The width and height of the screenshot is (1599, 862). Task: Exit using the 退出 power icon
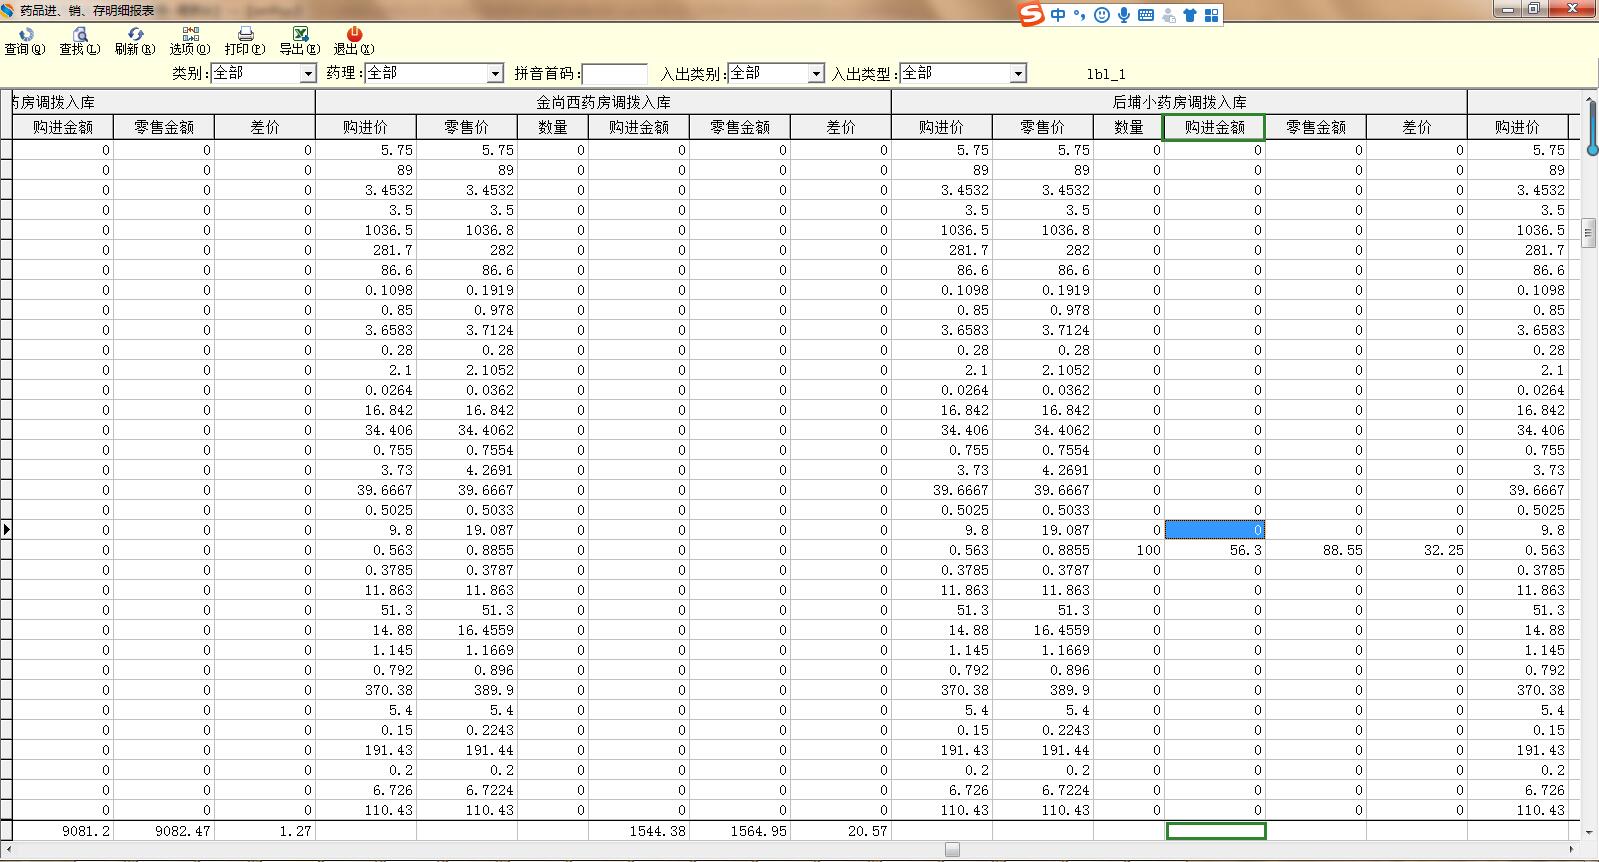[354, 41]
